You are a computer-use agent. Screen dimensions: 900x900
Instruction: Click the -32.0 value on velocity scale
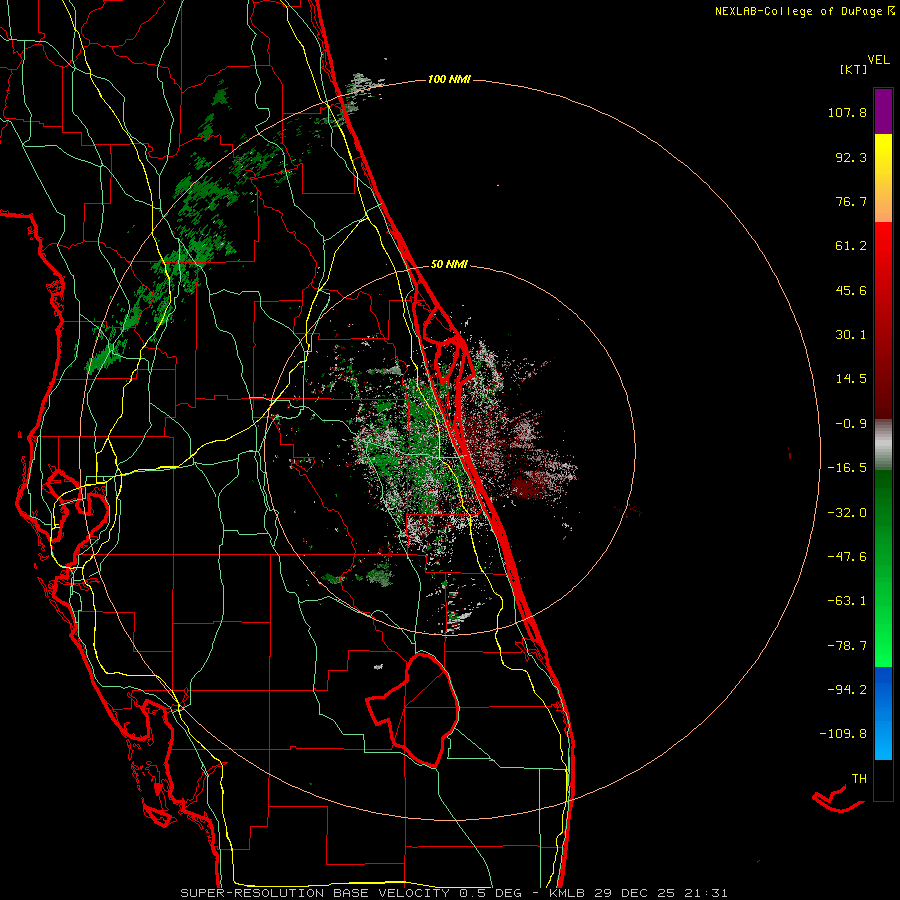pyautogui.click(x=847, y=513)
